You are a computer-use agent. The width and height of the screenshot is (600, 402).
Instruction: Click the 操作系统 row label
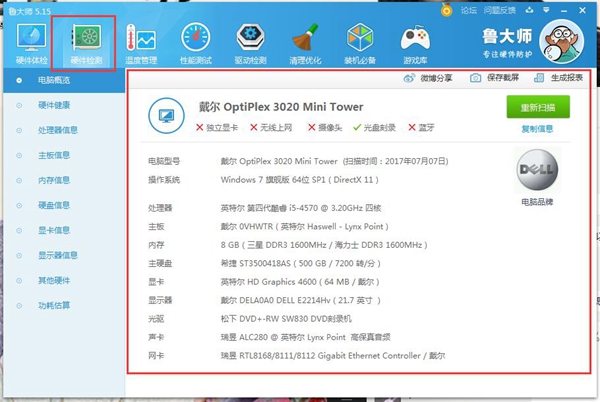click(164, 180)
